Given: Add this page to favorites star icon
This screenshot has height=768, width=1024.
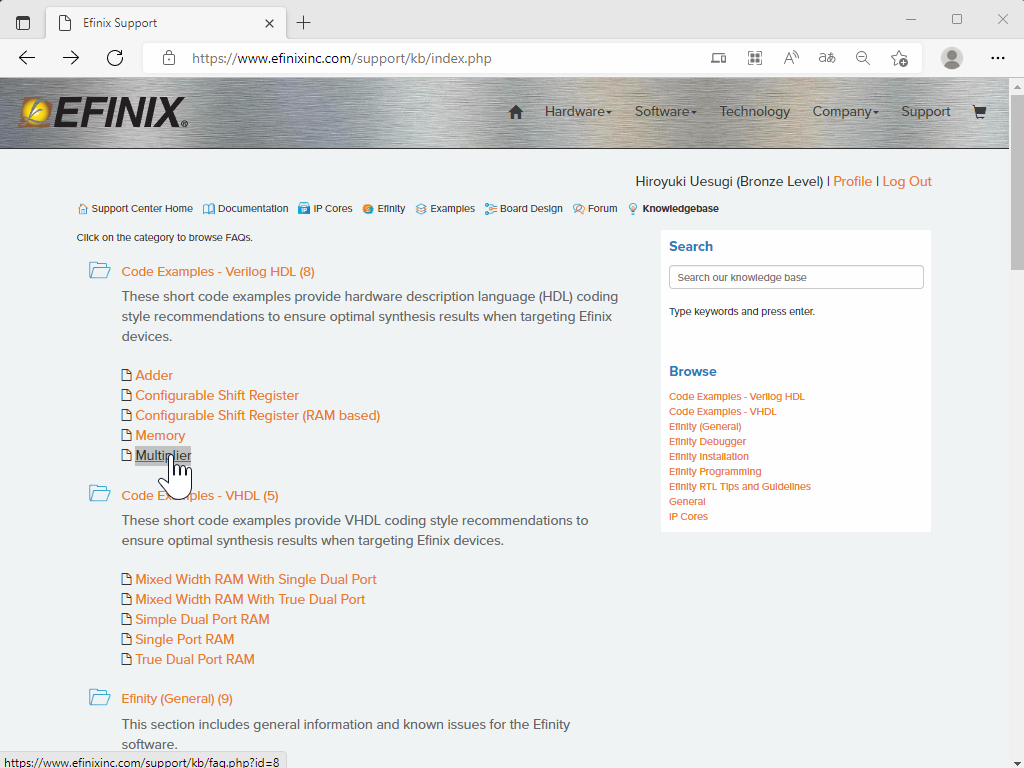Looking at the screenshot, I should pyautogui.click(x=899, y=58).
